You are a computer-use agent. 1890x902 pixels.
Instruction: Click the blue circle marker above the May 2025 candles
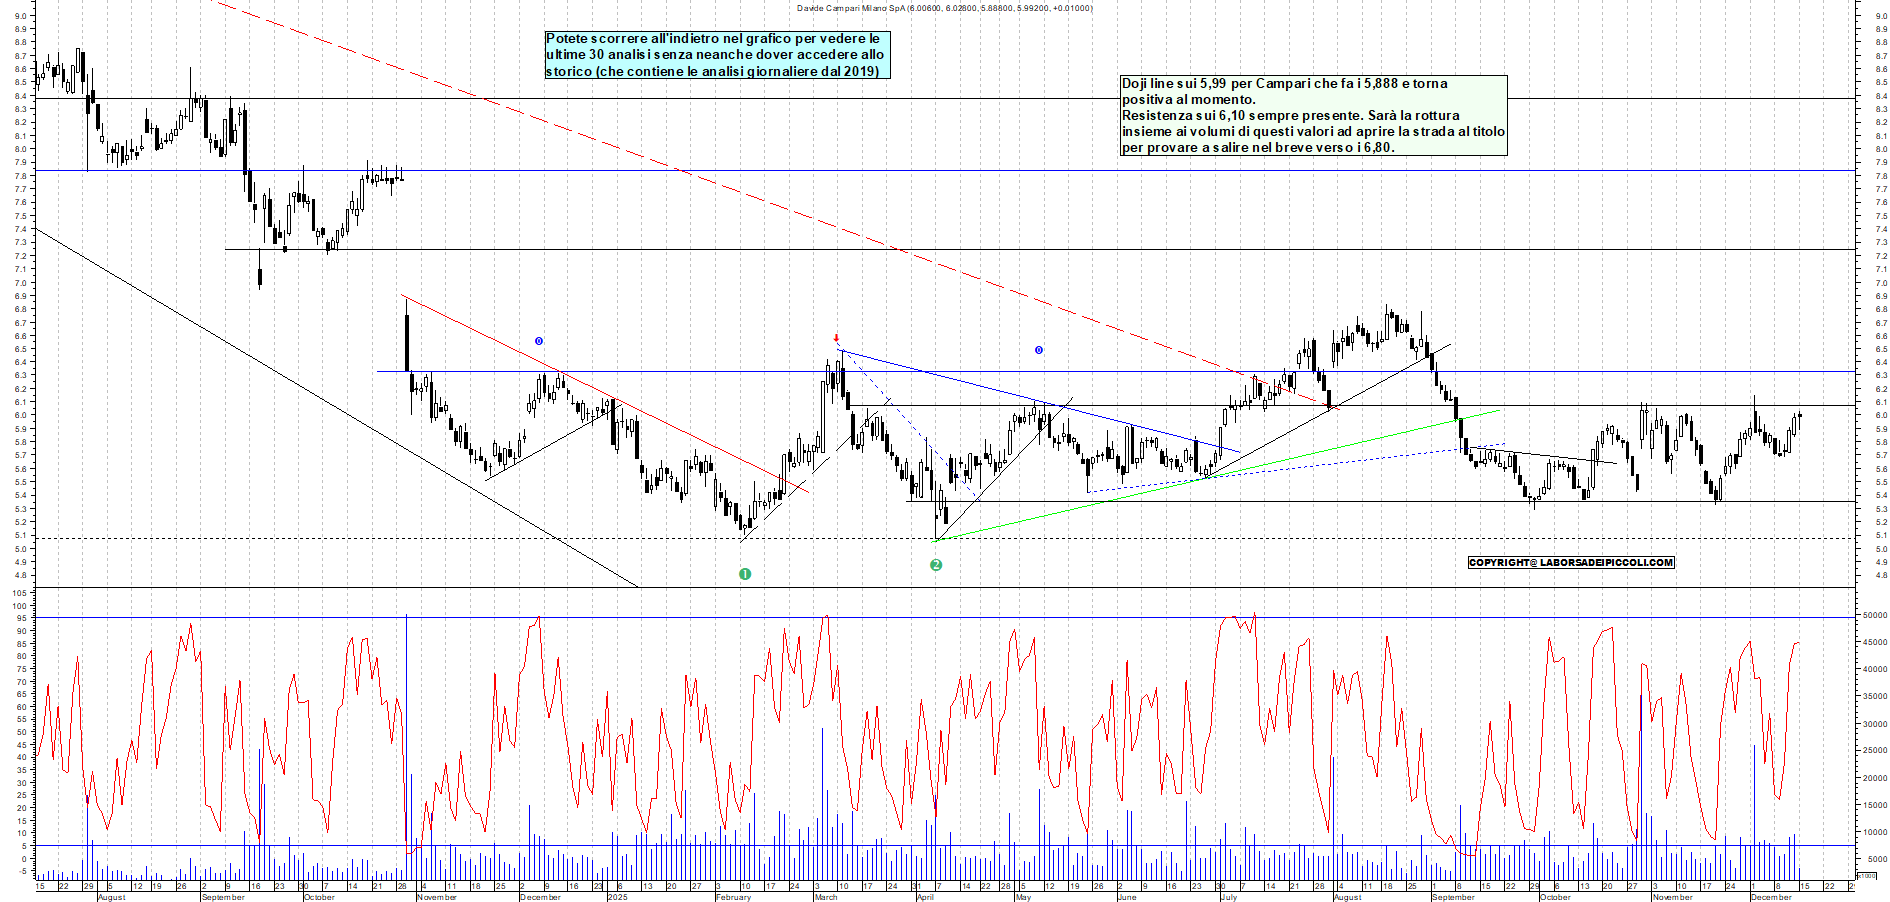pyautogui.click(x=1039, y=350)
